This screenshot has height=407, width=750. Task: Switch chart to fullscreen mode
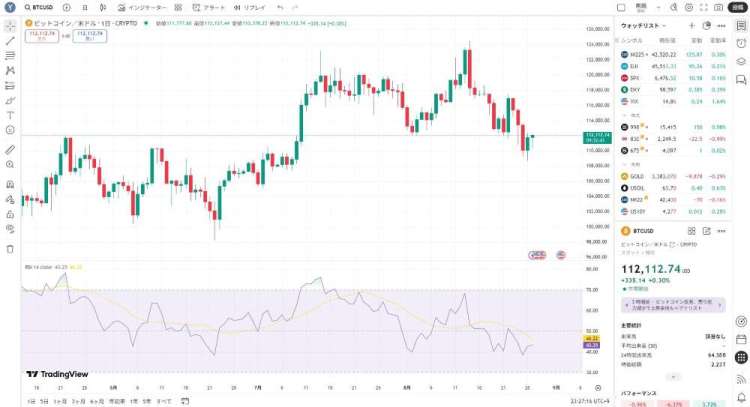(x=704, y=8)
